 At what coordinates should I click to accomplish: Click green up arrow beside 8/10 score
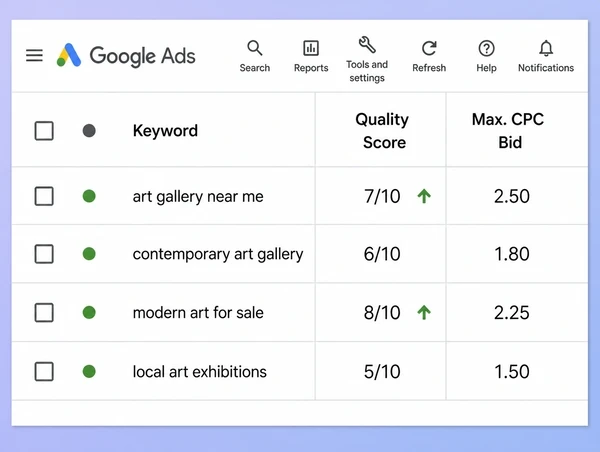click(424, 313)
